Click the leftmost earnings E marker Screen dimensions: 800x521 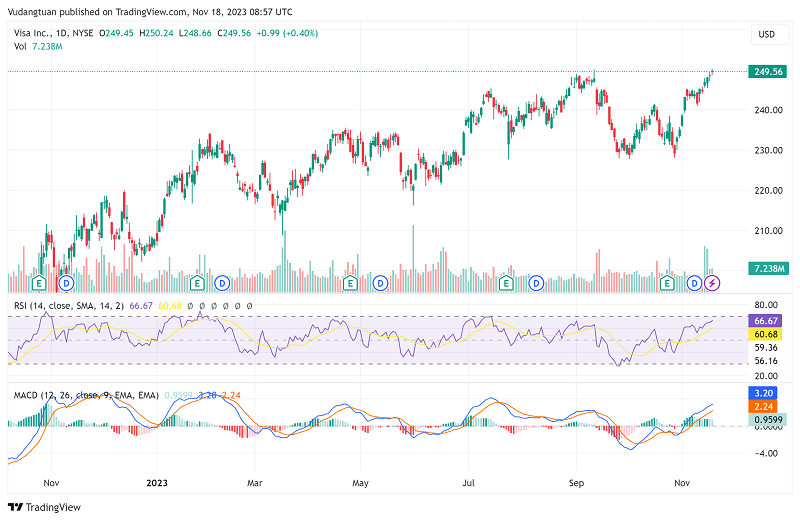tap(40, 283)
